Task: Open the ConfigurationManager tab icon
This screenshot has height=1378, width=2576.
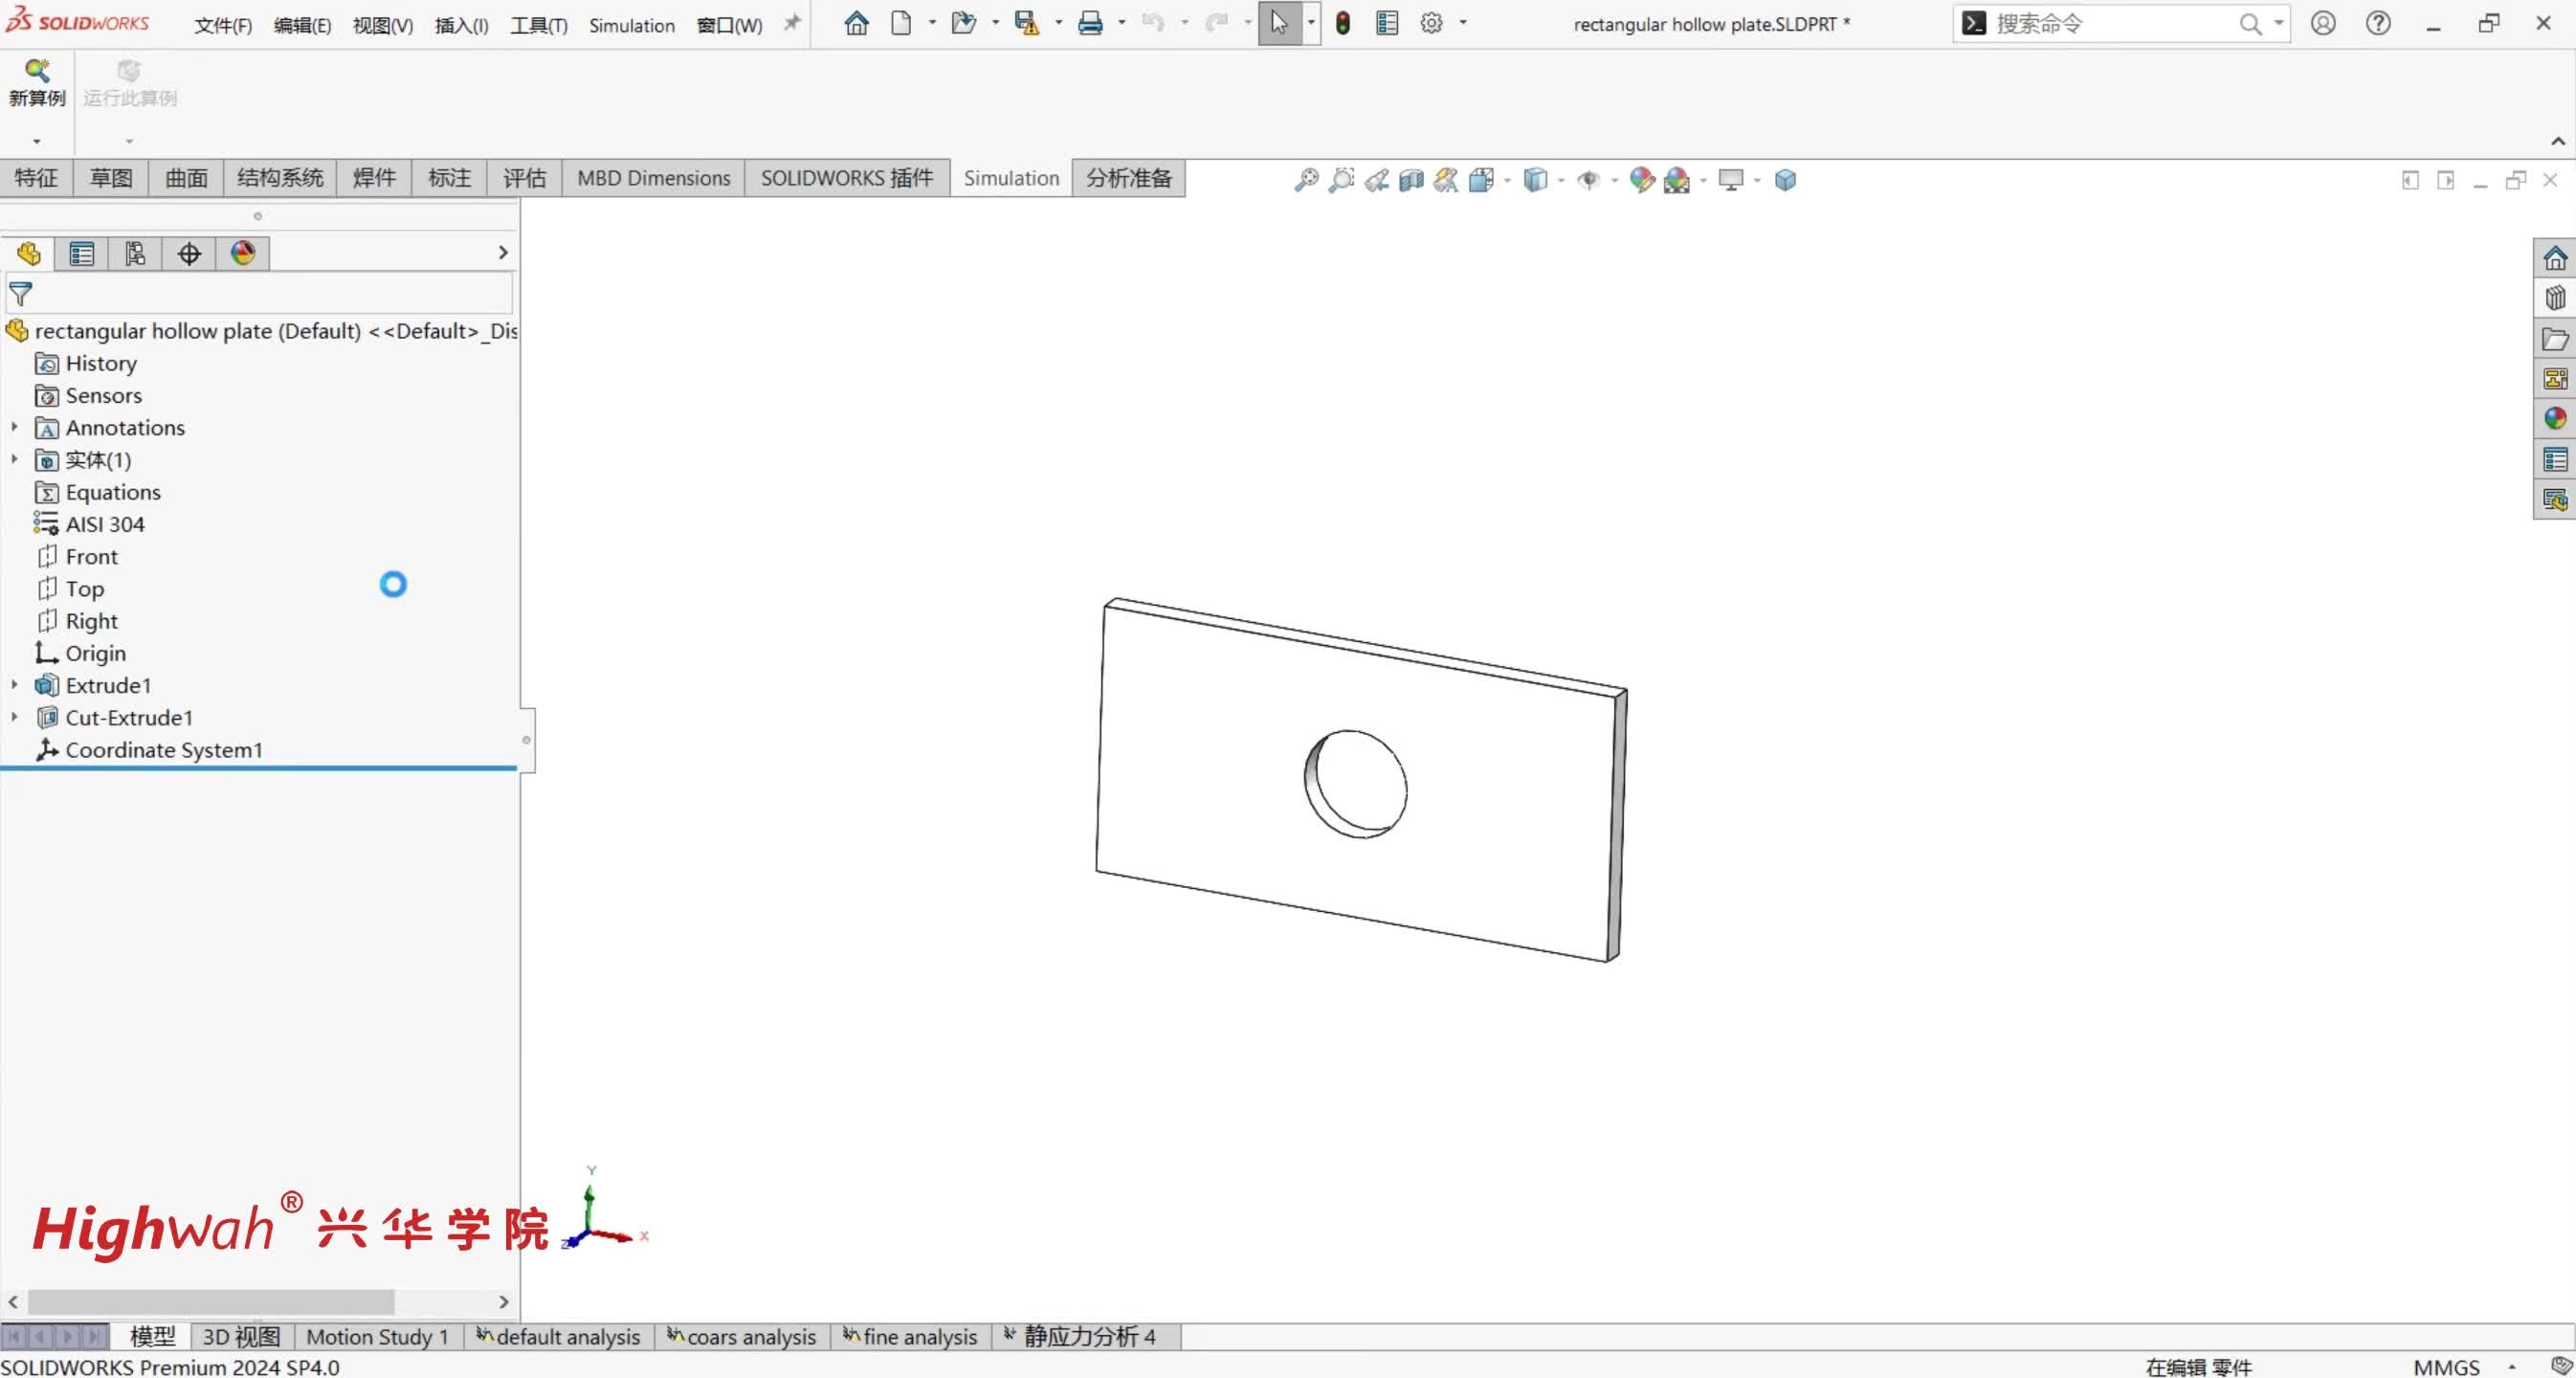Action: (135, 253)
